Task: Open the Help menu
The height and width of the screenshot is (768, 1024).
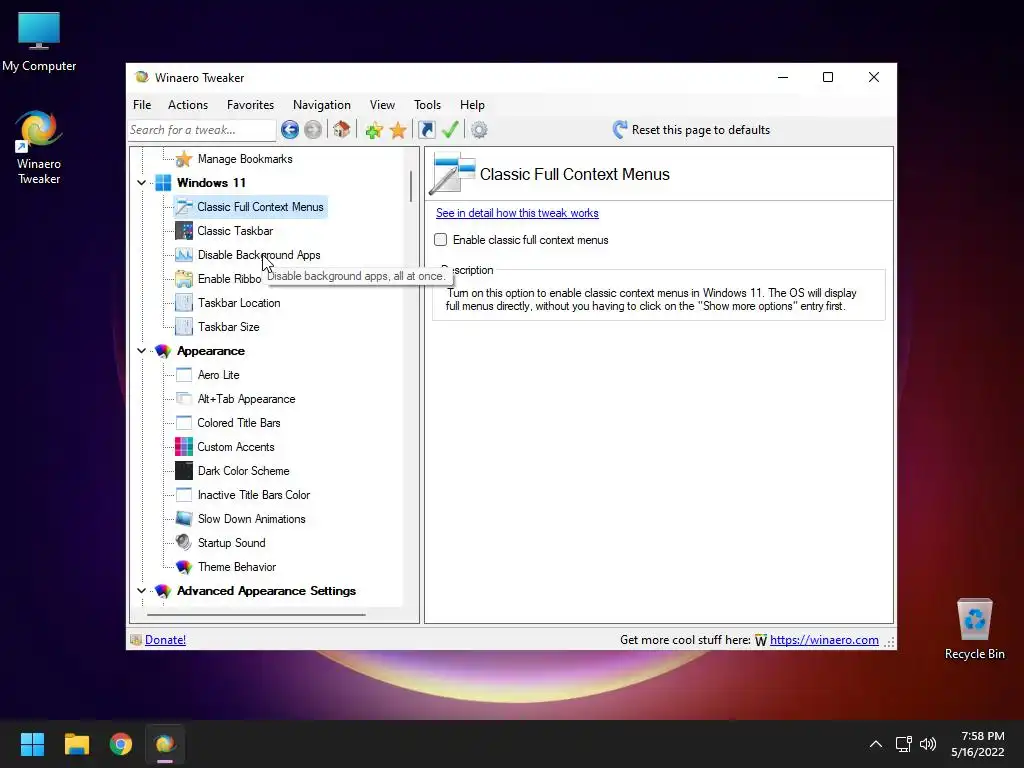Action: click(472, 104)
